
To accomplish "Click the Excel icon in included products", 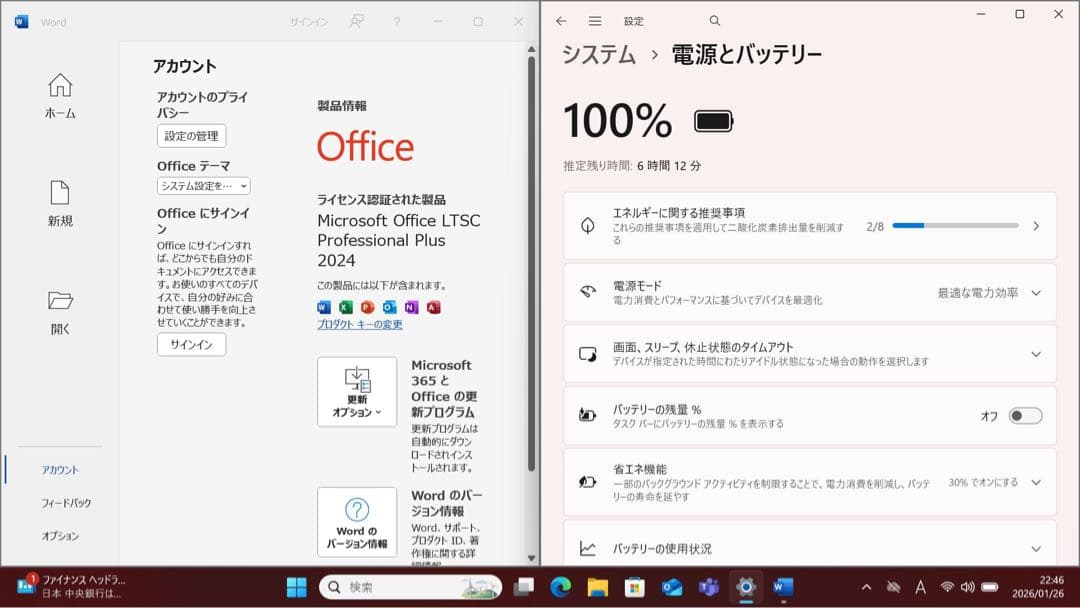I will [346, 307].
